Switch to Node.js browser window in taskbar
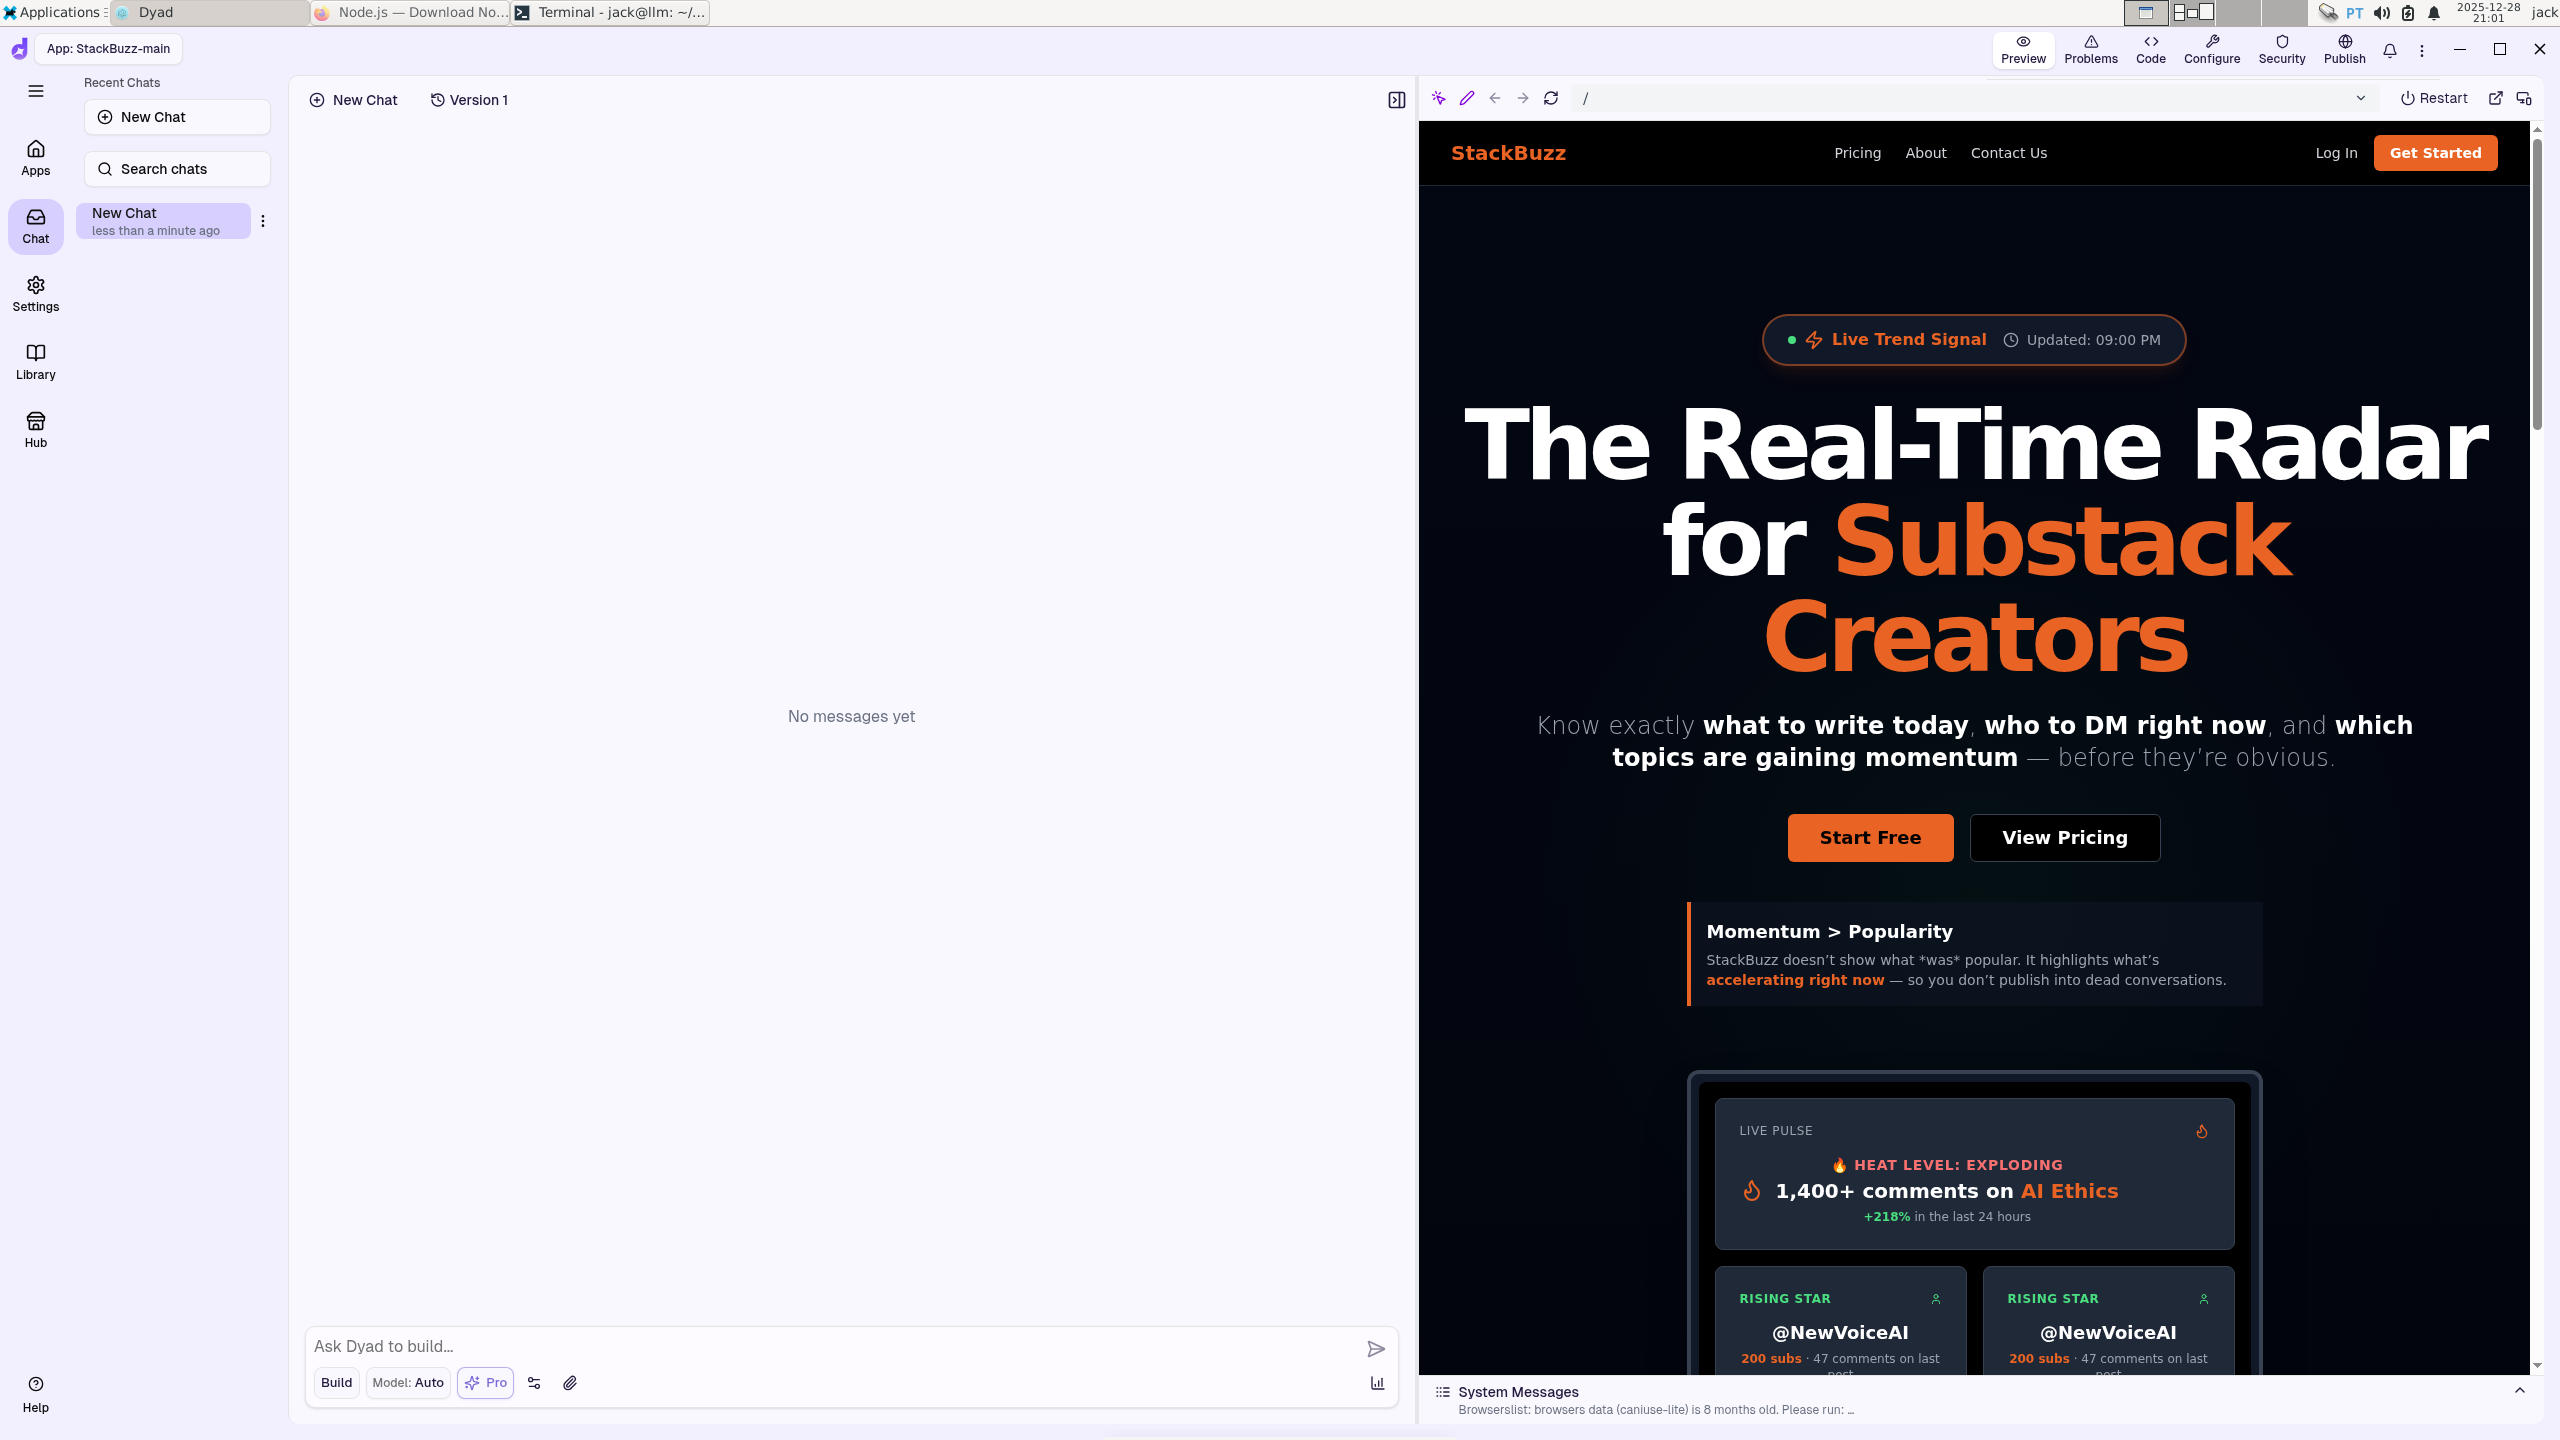 click(410, 13)
